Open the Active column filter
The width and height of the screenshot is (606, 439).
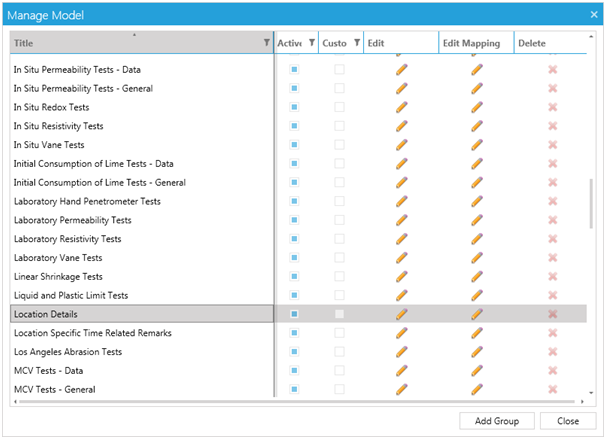click(311, 43)
